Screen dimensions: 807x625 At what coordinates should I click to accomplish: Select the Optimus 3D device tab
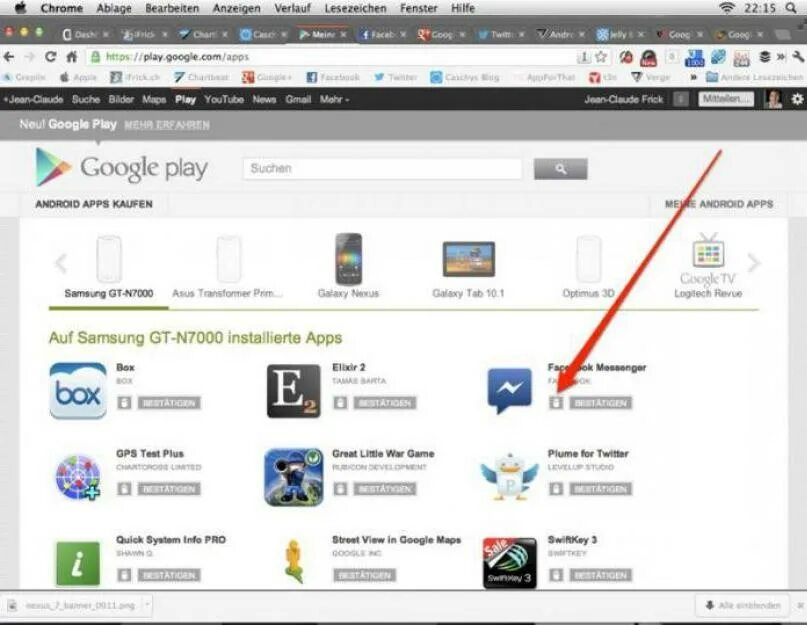[588, 269]
